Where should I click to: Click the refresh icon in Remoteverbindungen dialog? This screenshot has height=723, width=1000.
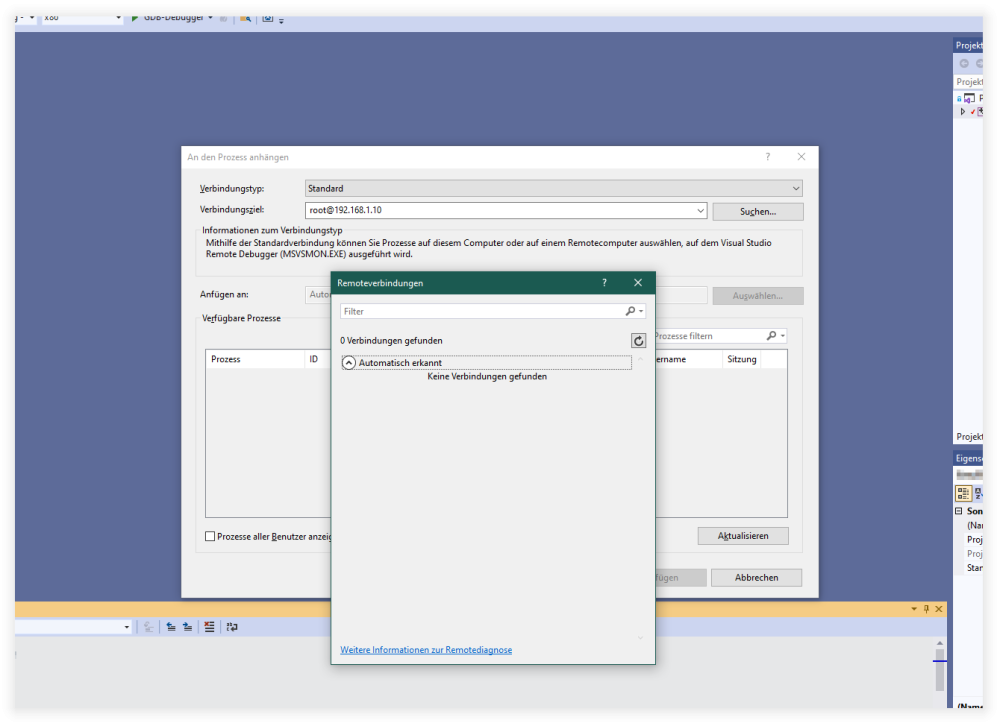coord(638,341)
